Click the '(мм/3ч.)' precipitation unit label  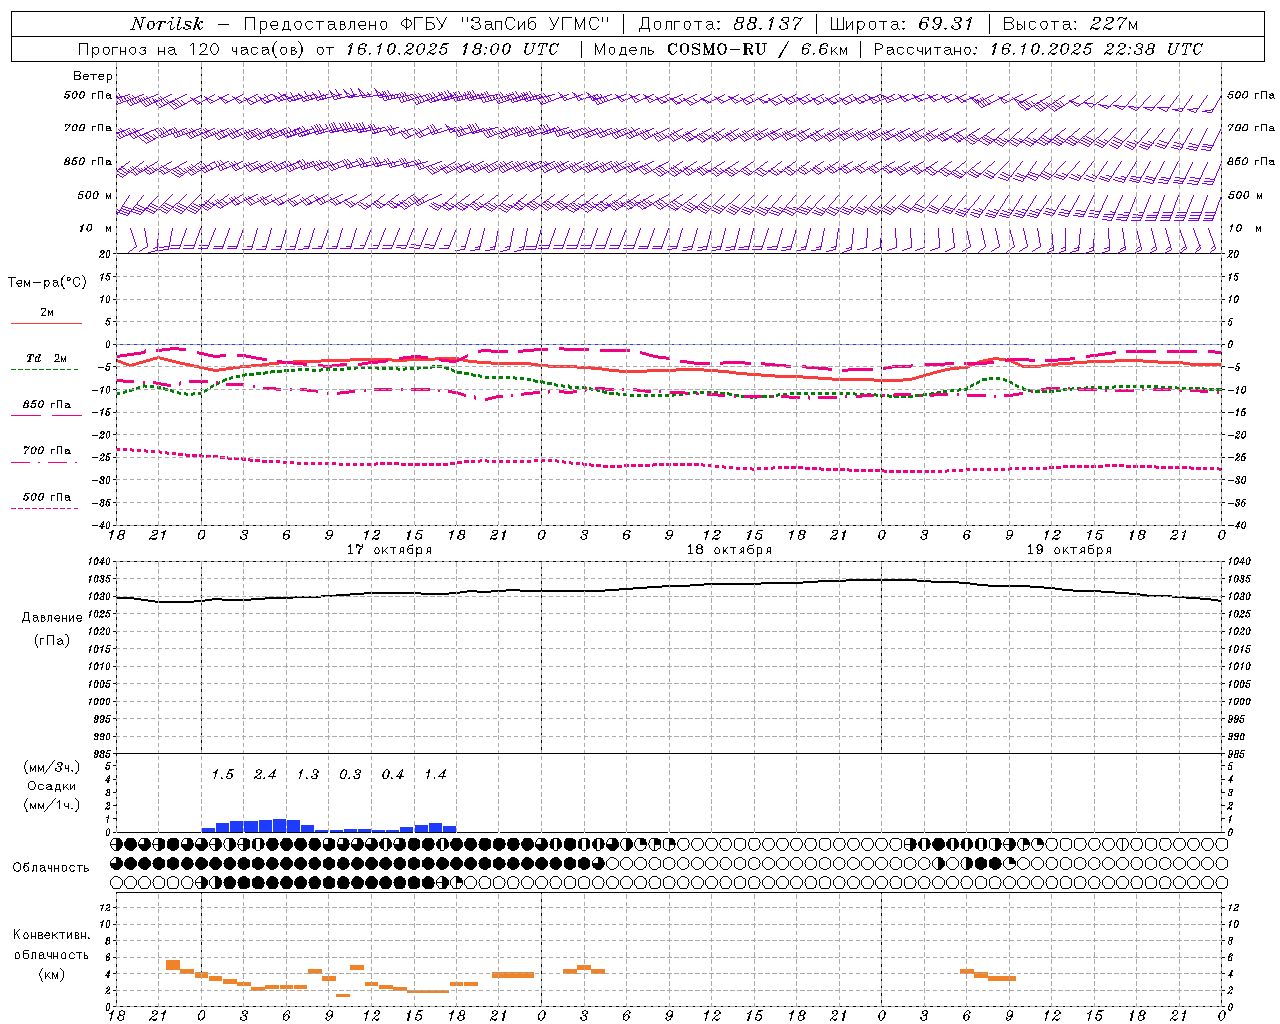(x=52, y=767)
